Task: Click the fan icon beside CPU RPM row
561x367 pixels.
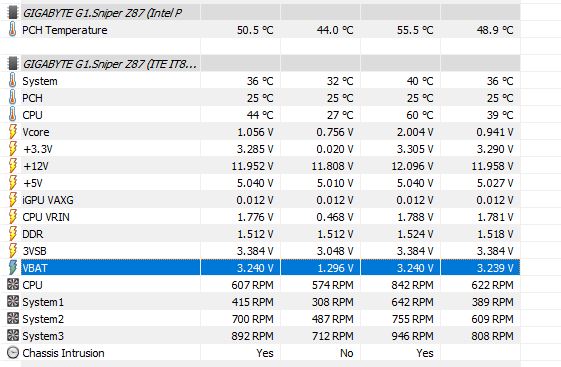Action: 13,285
